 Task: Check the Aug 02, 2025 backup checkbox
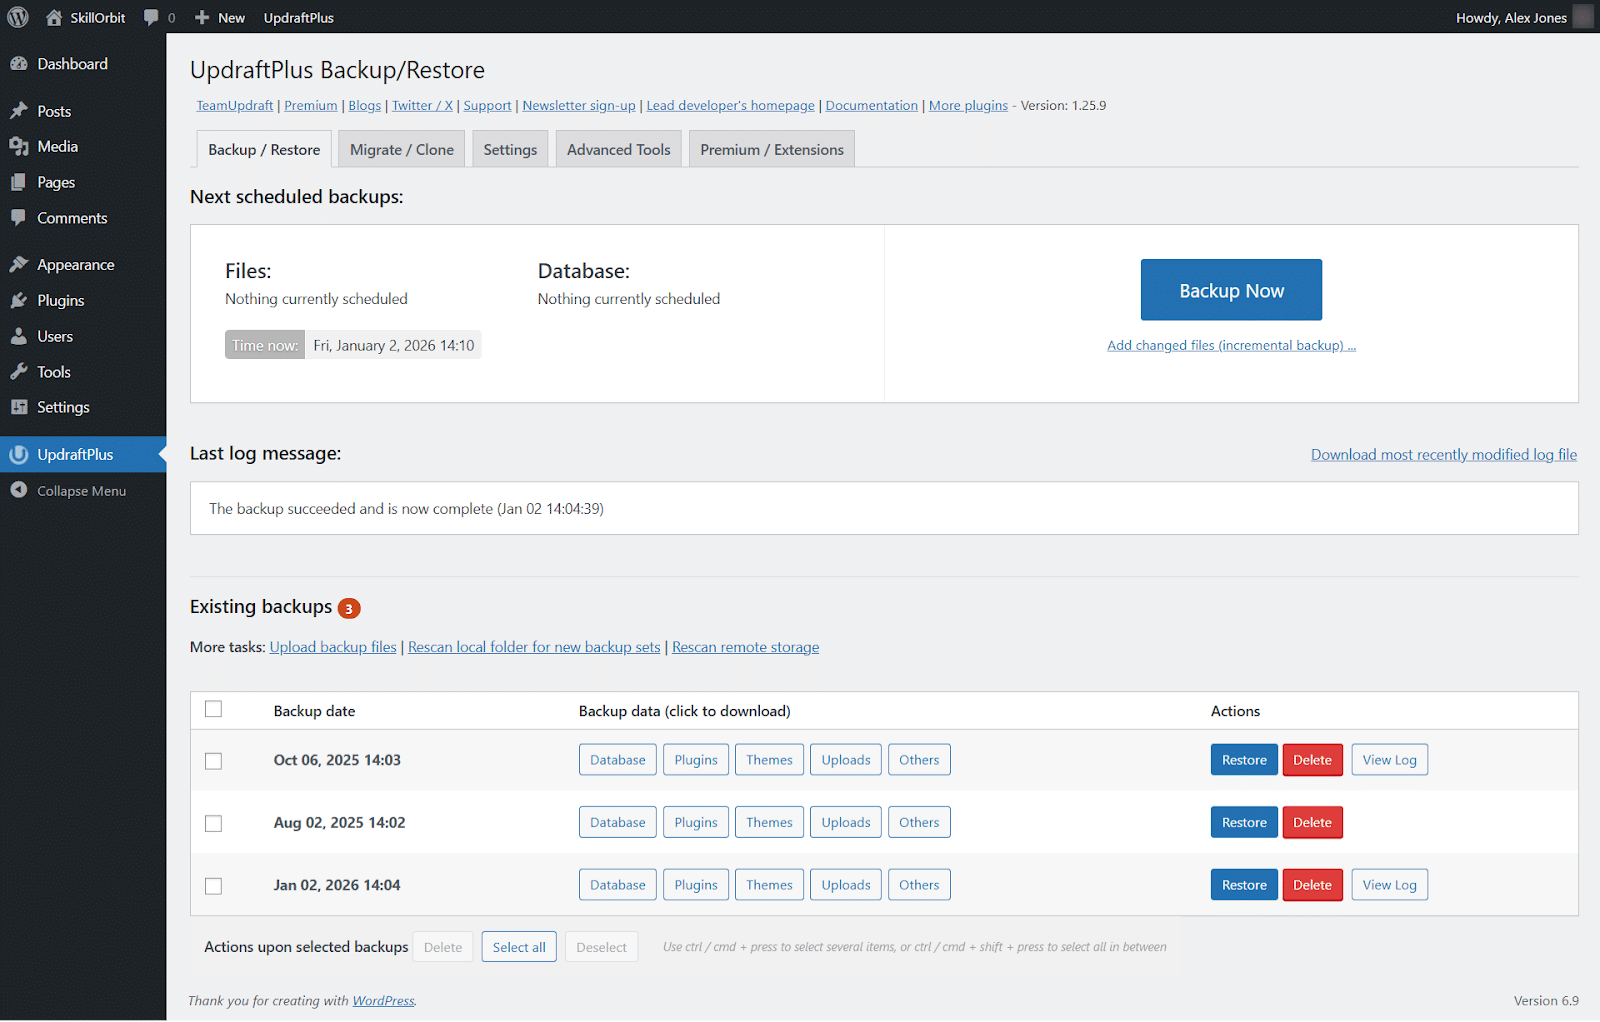point(213,823)
